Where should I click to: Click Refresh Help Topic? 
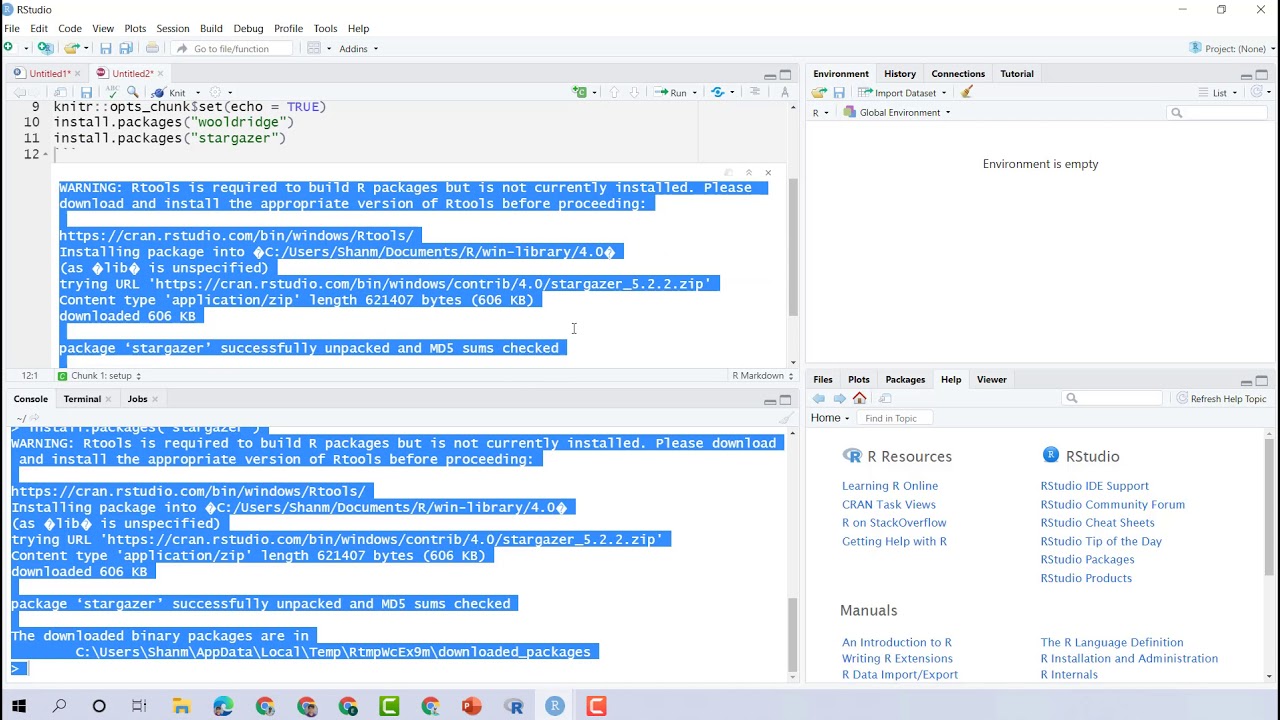[x=1221, y=399]
